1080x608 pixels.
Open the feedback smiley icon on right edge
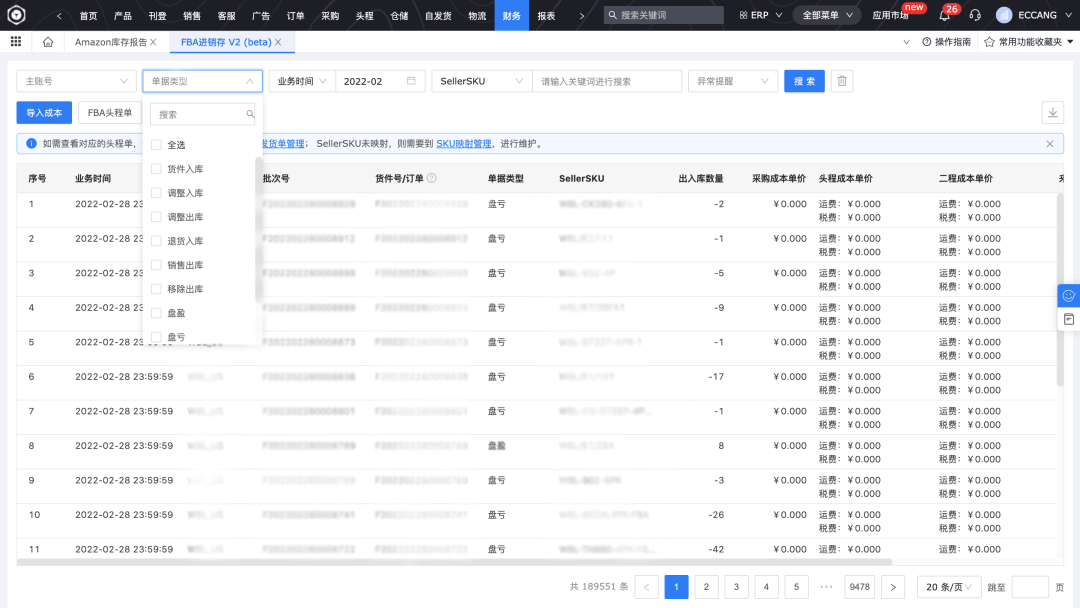click(x=1069, y=295)
